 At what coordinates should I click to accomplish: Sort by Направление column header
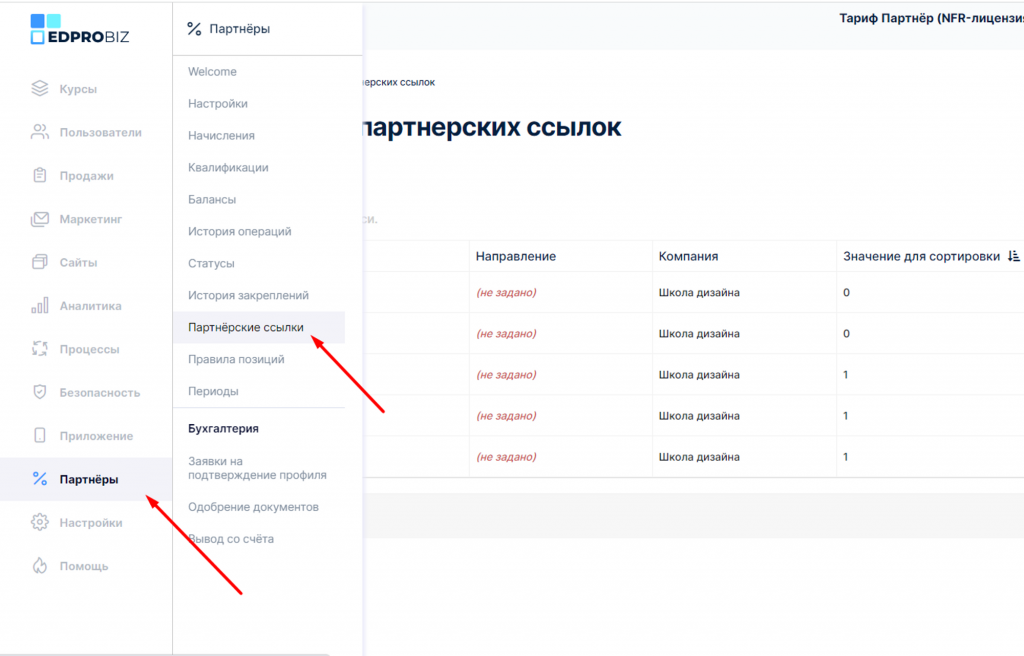pos(516,257)
